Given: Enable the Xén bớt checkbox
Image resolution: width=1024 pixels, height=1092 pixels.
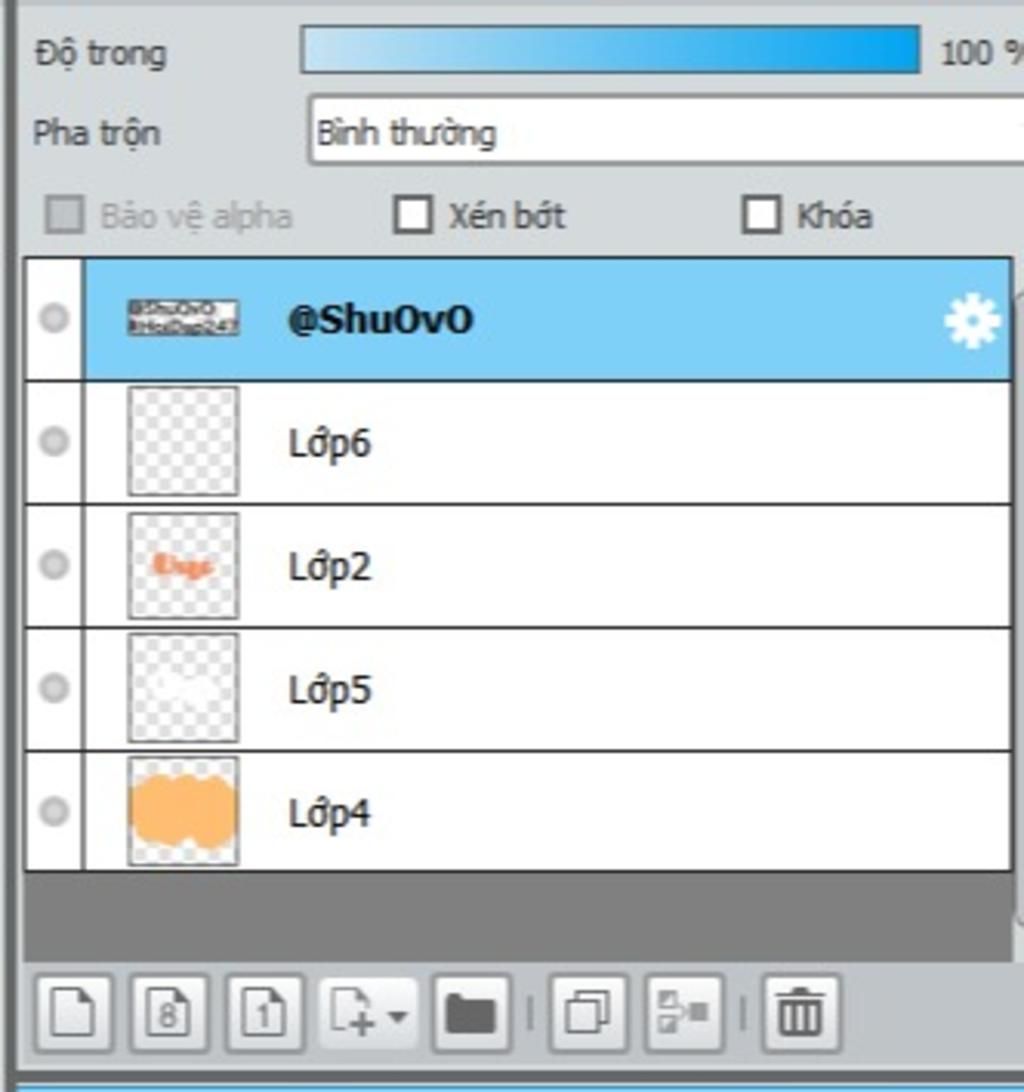Looking at the screenshot, I should click(x=413, y=215).
